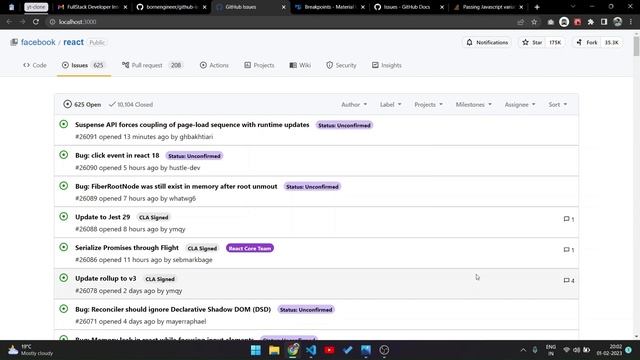Click author ghbakhtiari
Image resolution: width=640 pixels, height=360 pixels.
click(x=196, y=137)
